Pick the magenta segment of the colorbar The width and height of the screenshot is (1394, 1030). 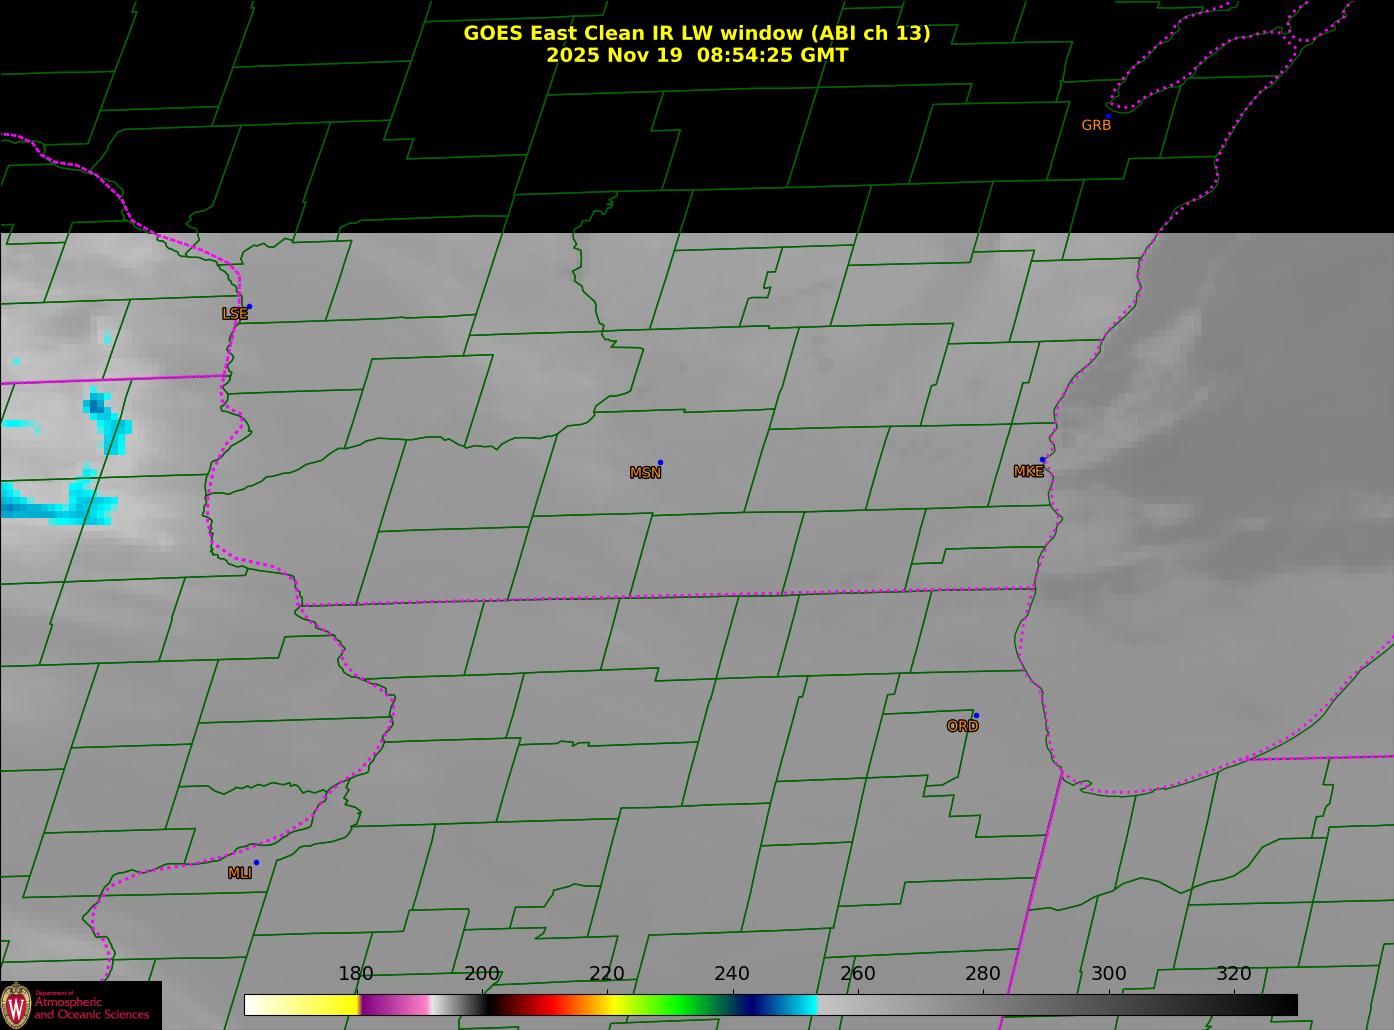click(394, 1004)
